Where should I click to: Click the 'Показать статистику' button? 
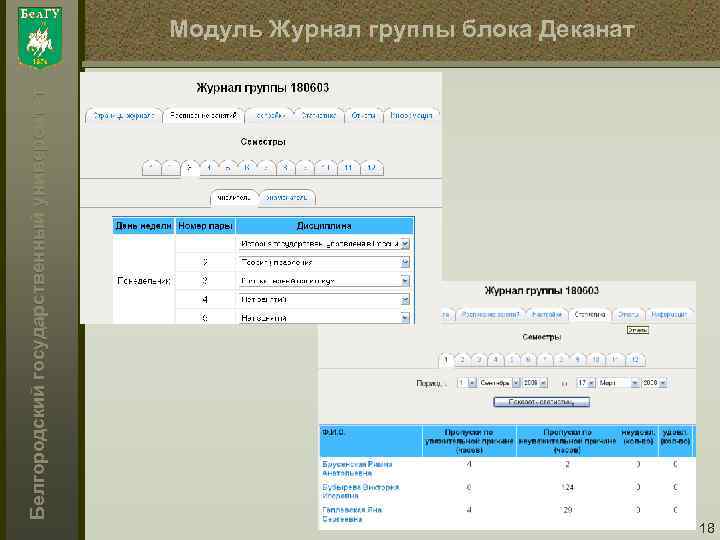point(541,402)
